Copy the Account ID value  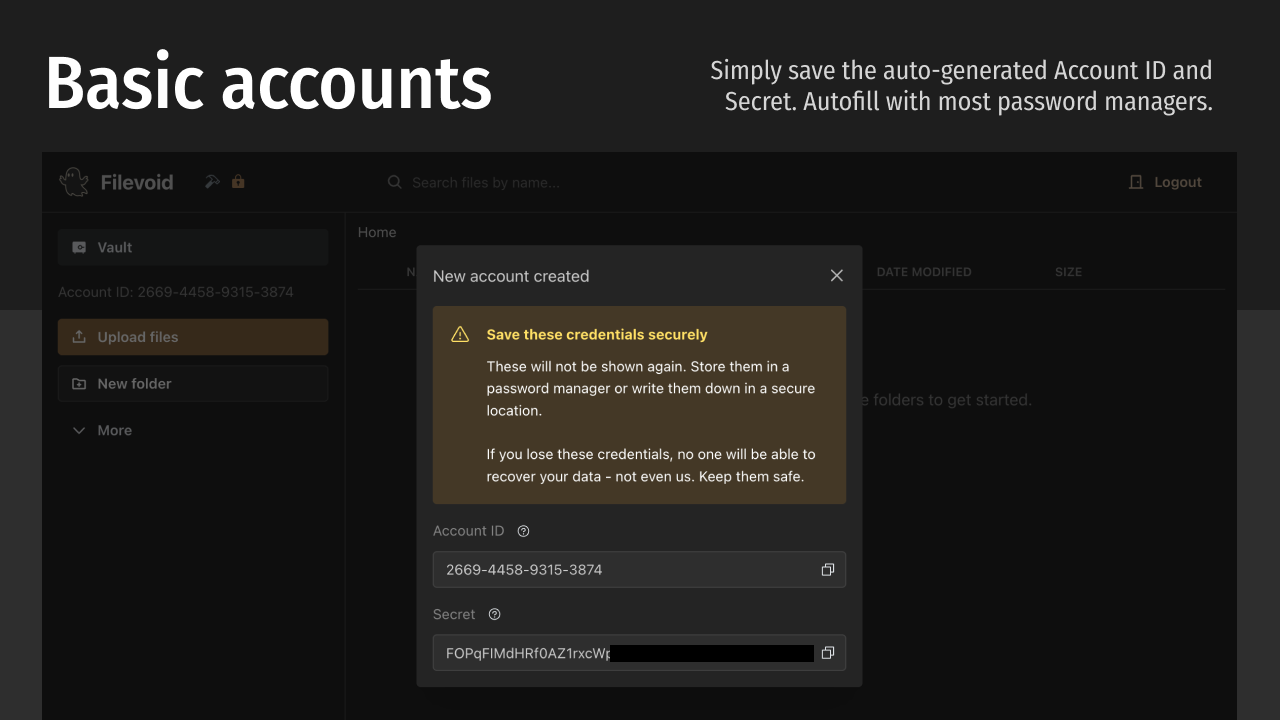click(827, 570)
